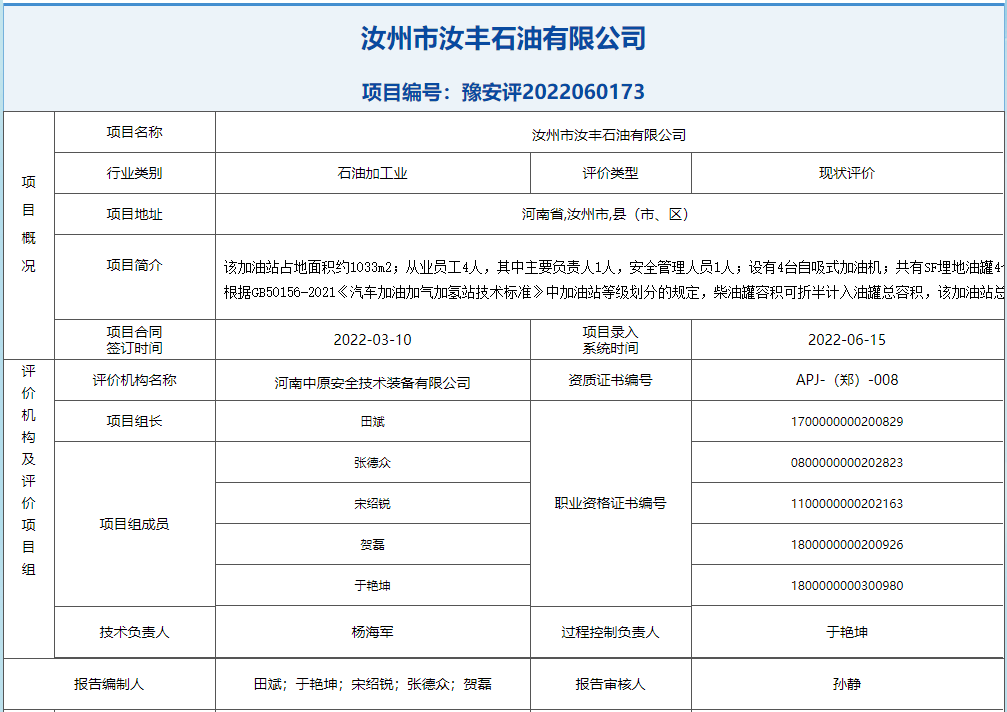This screenshot has width=1007, height=712.
Task: Click the 资质证书编号 label
Action: (x=611, y=380)
